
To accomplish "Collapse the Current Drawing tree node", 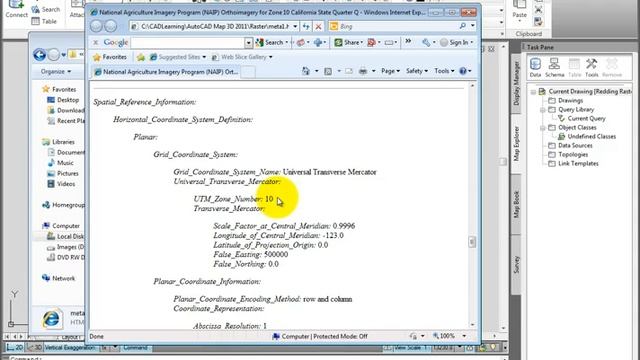I will click(533, 92).
